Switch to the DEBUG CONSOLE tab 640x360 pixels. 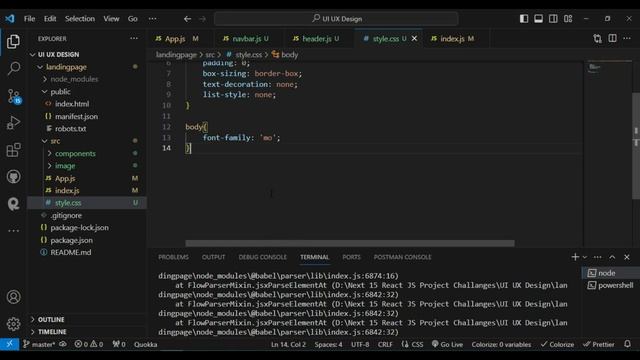pos(262,257)
